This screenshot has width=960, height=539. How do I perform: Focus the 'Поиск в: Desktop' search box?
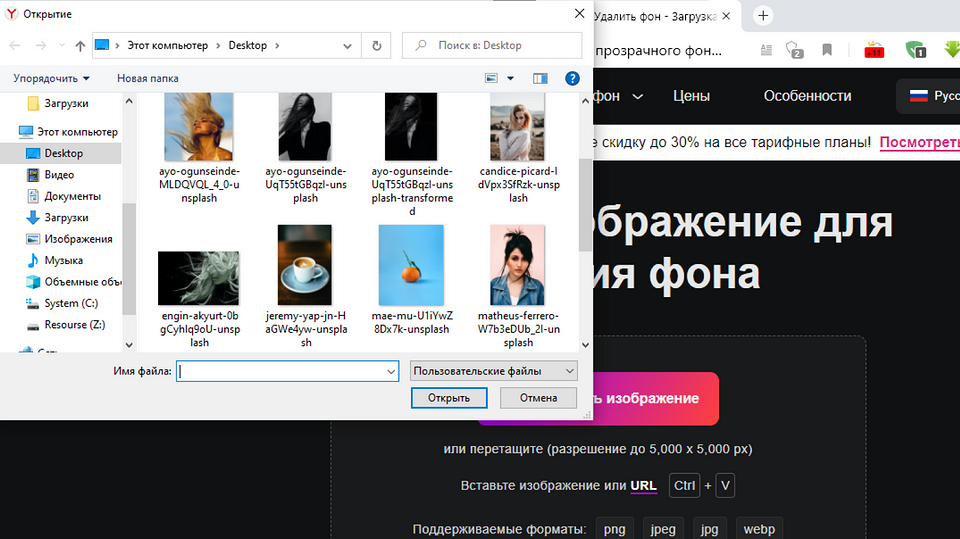(x=492, y=45)
